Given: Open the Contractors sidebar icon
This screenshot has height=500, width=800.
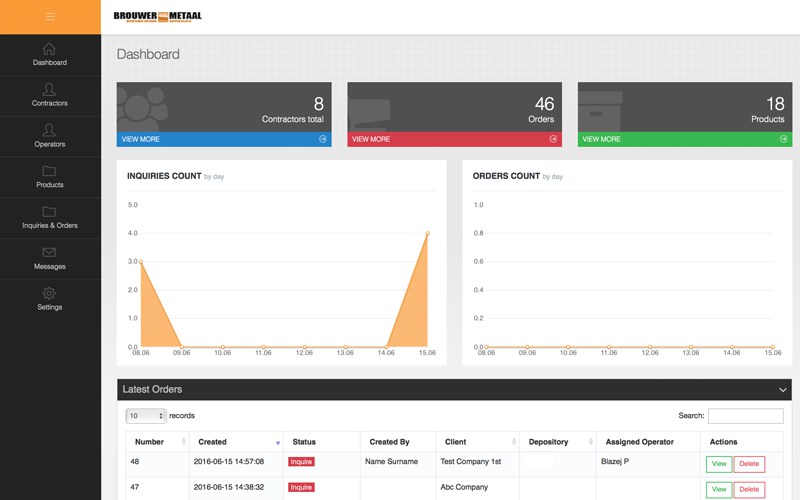Looking at the screenshot, I should (x=50, y=90).
